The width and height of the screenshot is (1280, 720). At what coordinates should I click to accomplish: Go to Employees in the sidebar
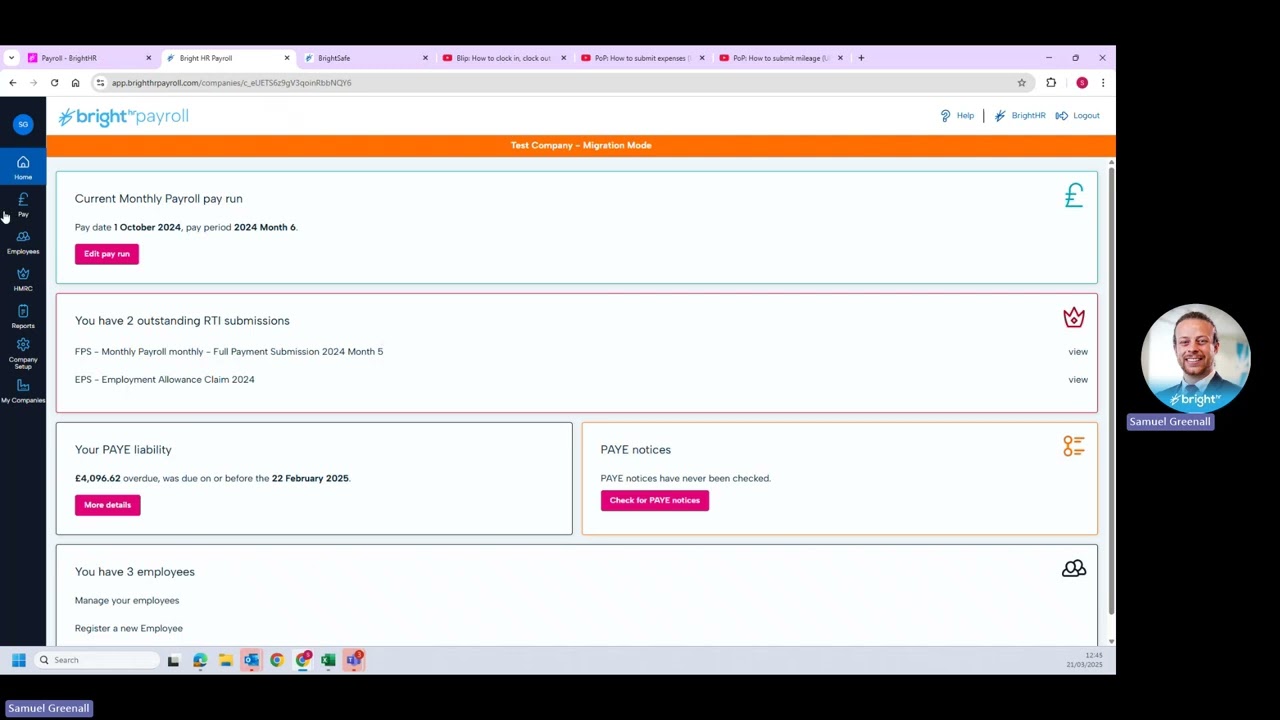click(x=23, y=242)
